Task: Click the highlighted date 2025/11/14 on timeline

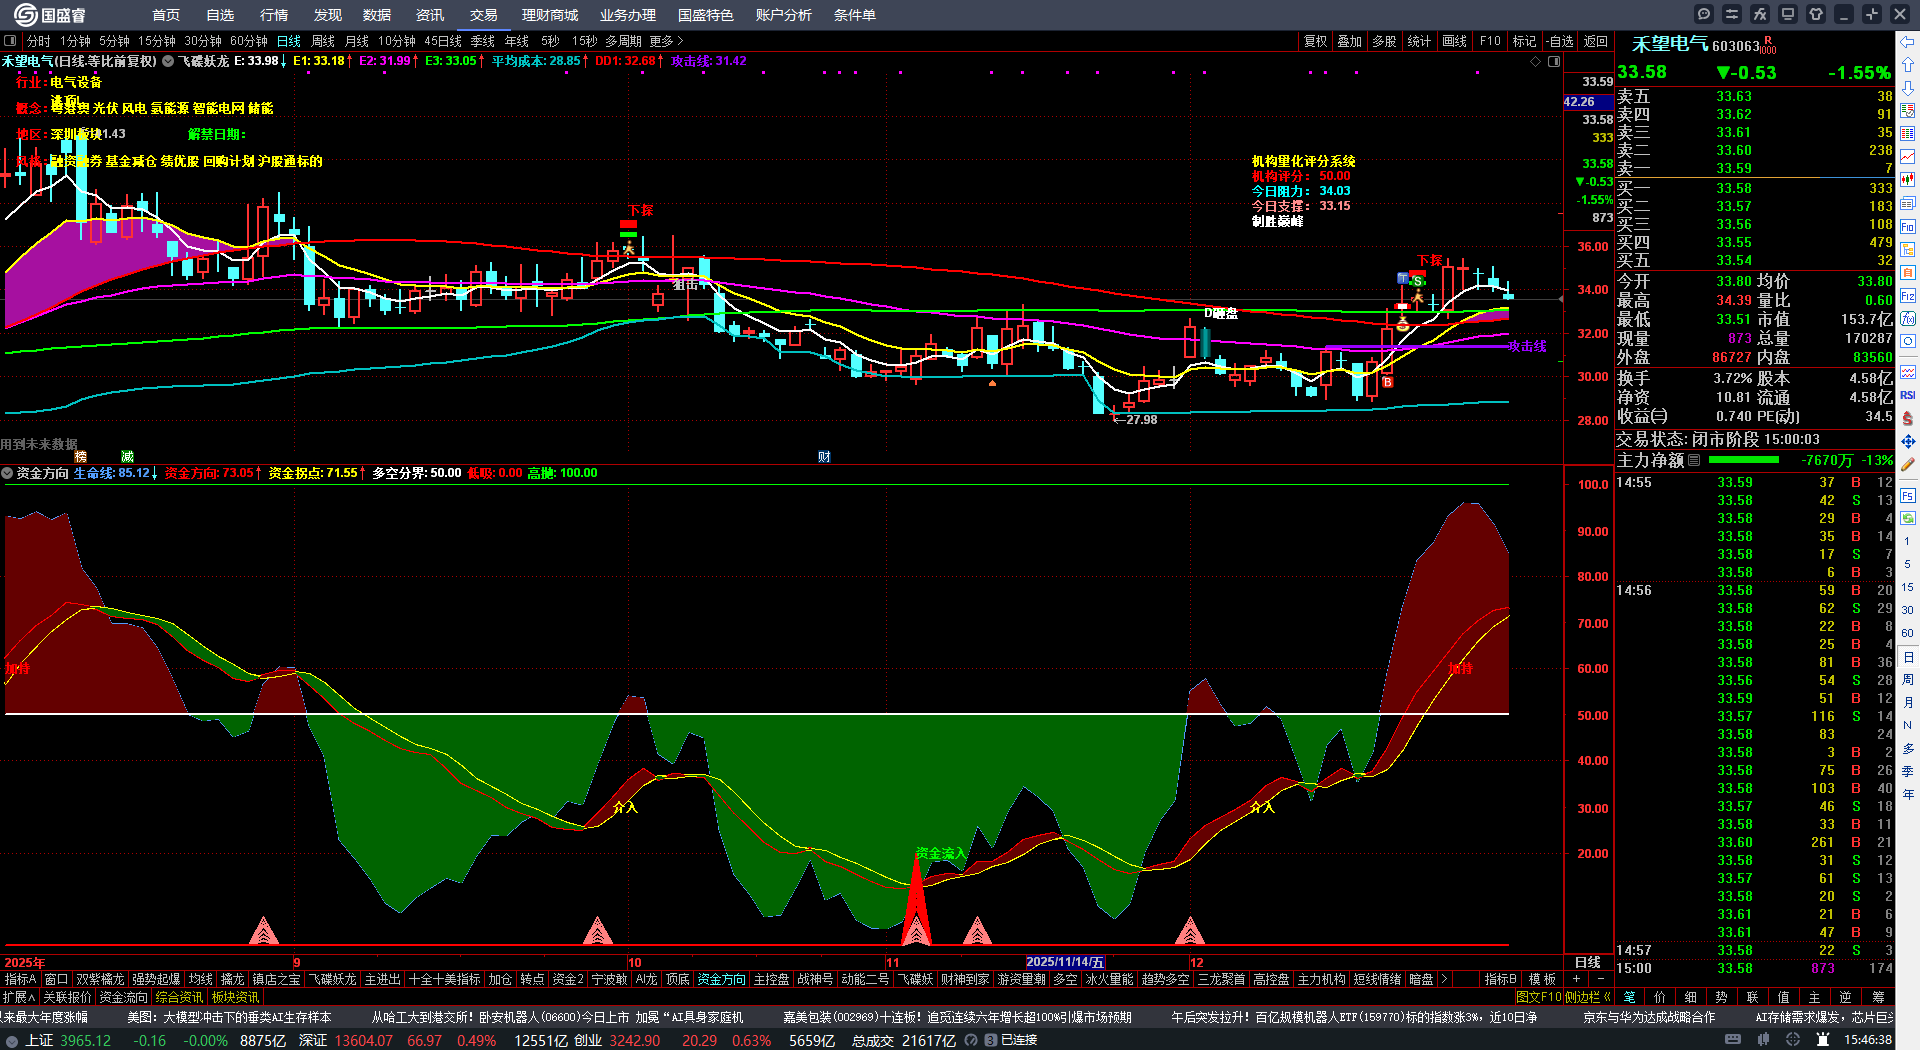Action: [x=1065, y=962]
